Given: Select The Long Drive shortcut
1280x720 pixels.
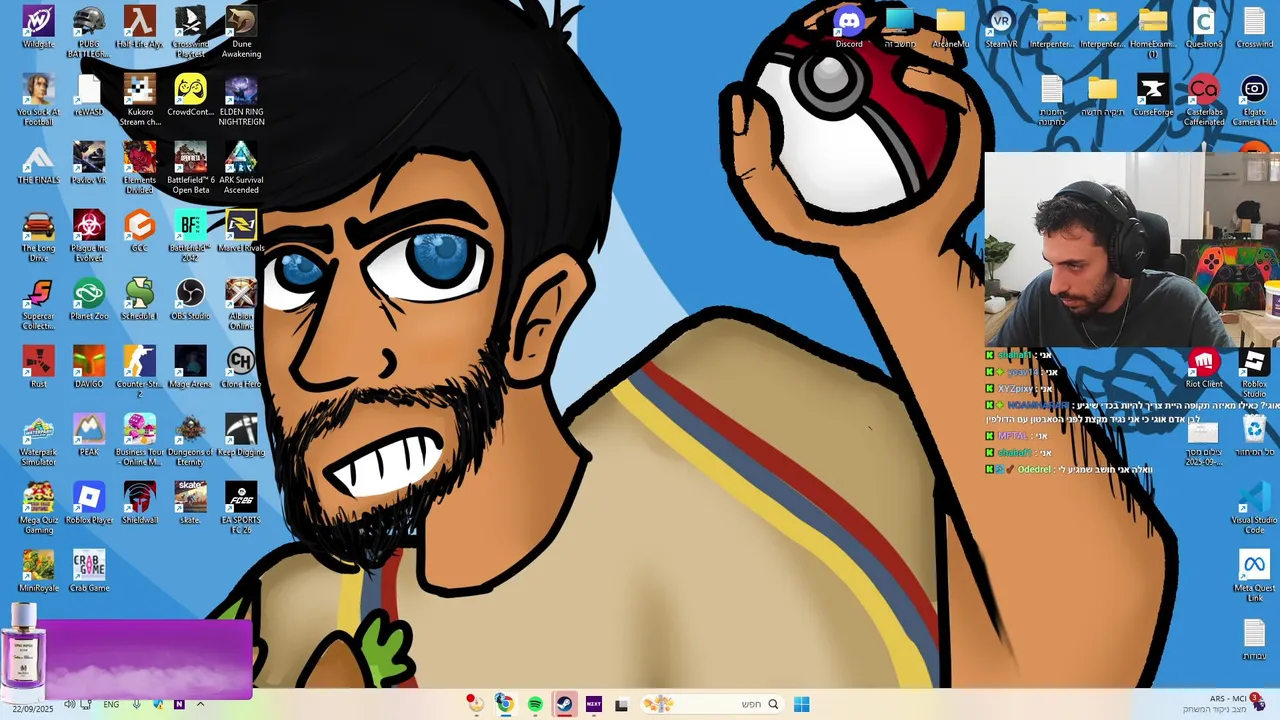Looking at the screenshot, I should 38,235.
